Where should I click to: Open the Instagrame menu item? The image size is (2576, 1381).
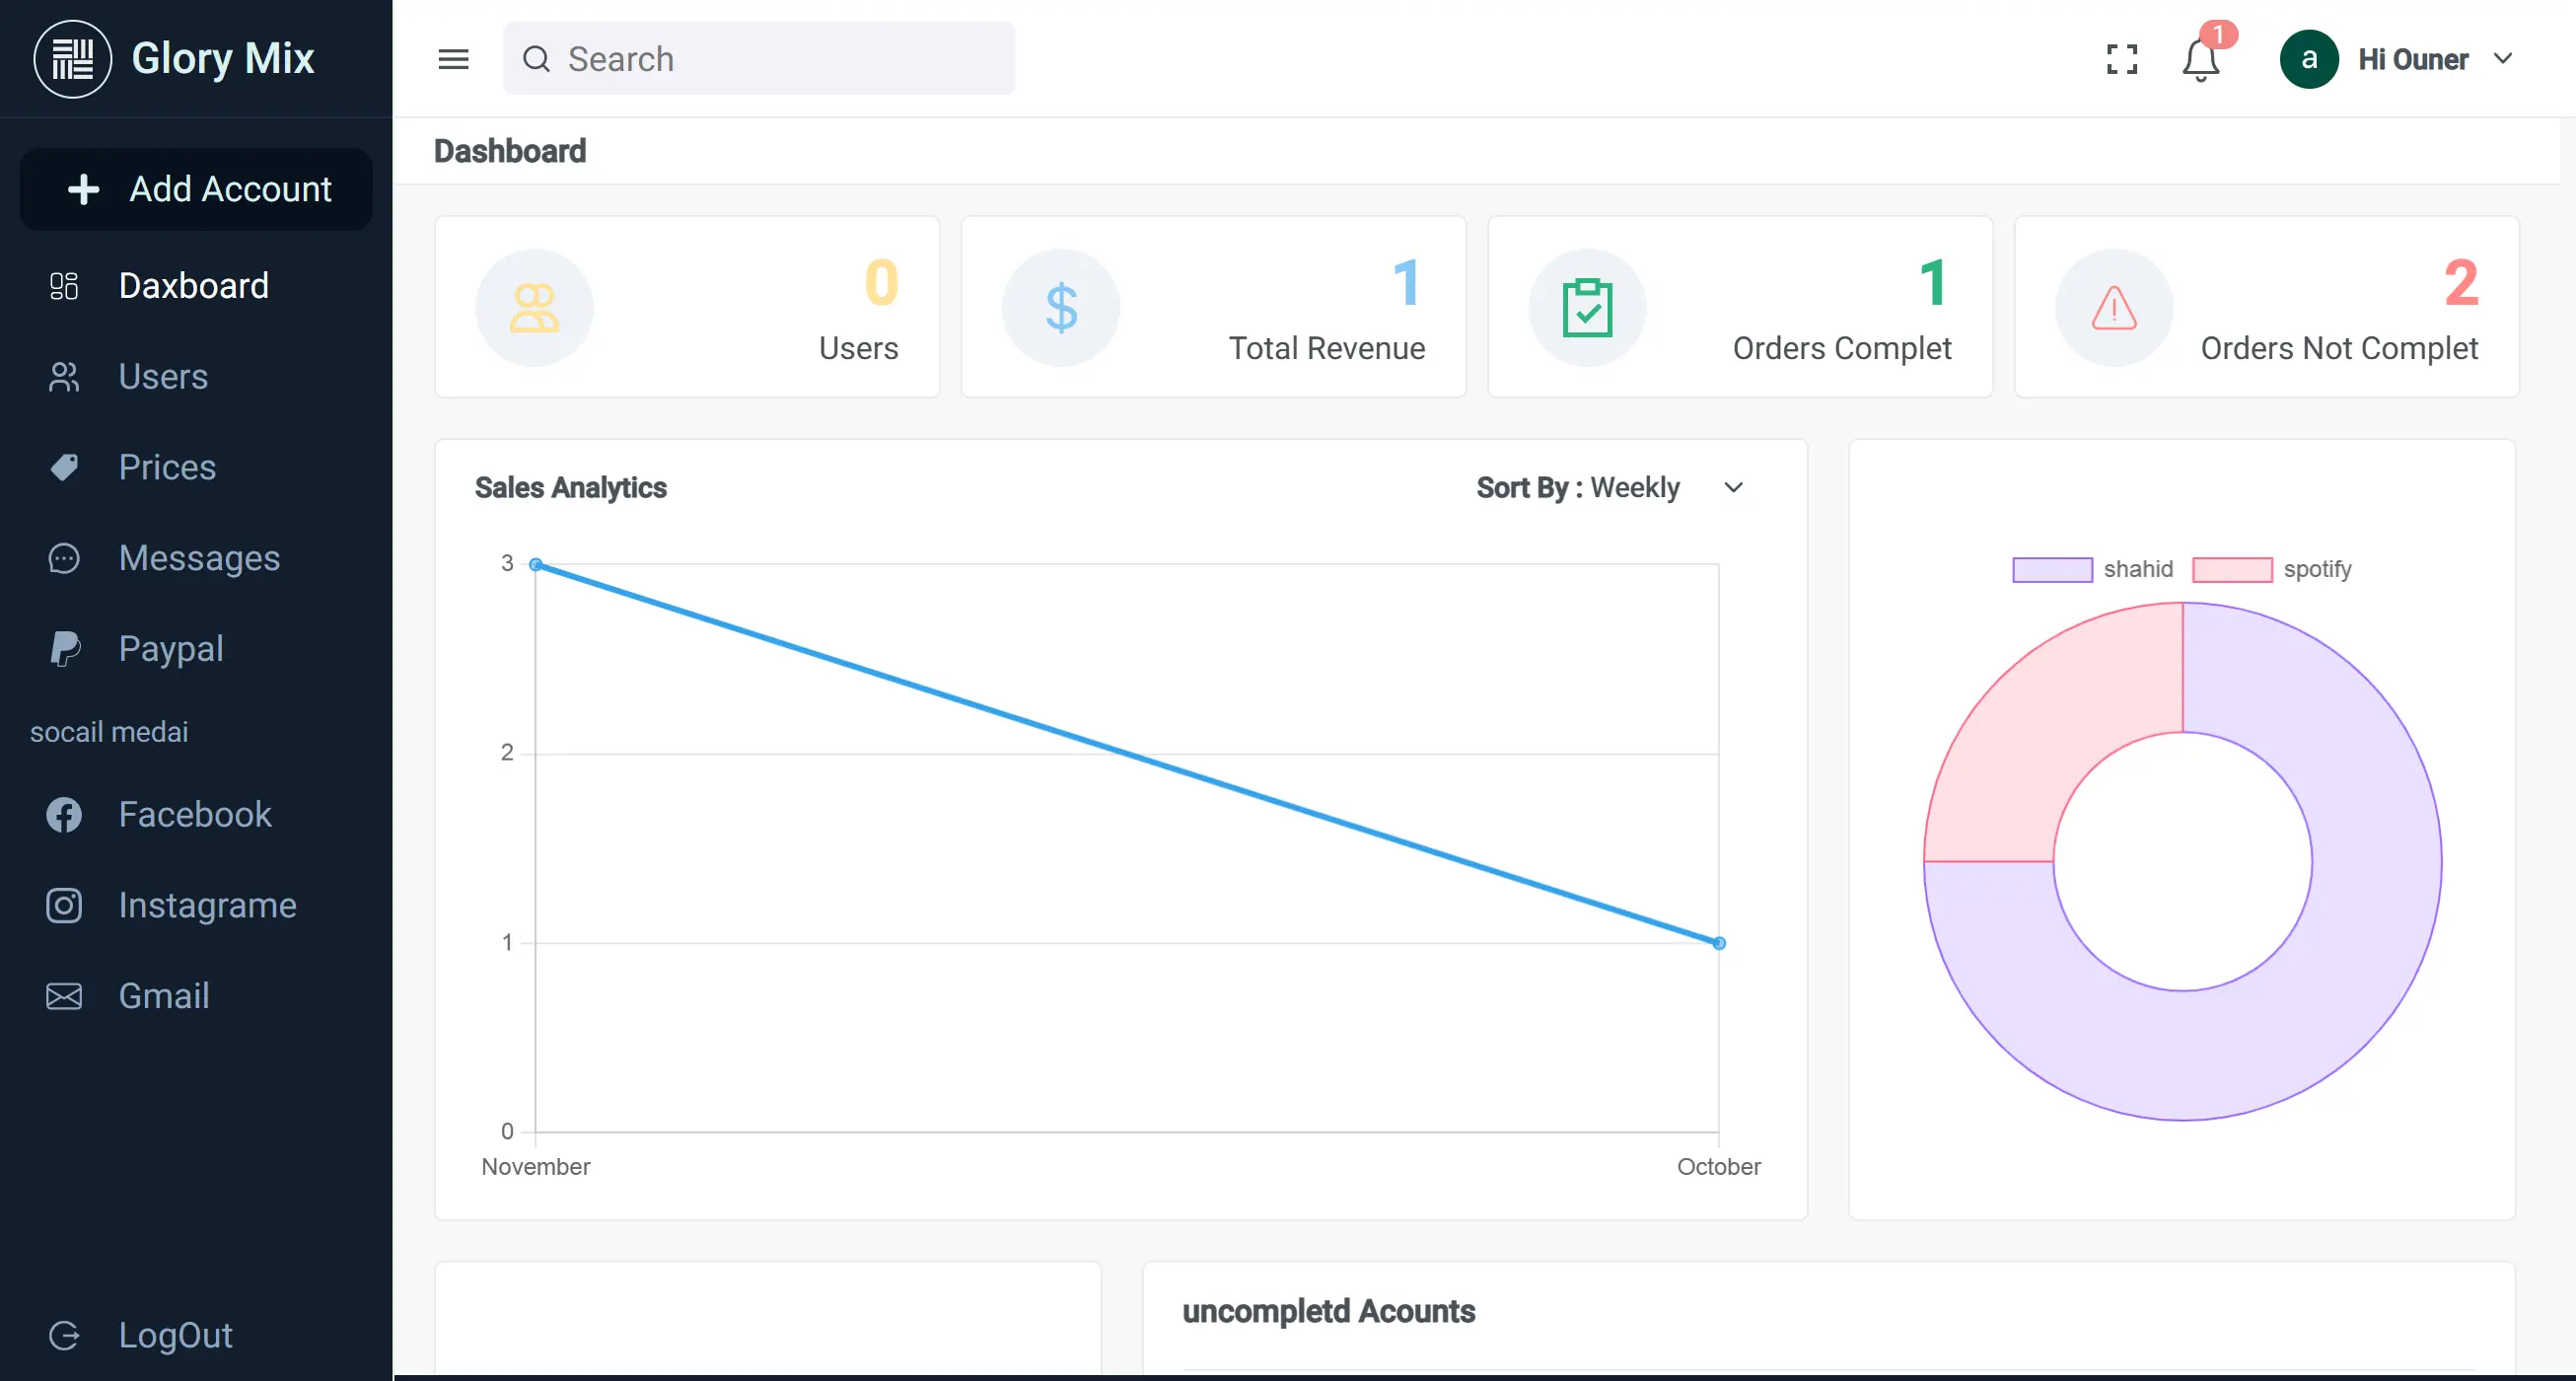[x=196, y=906]
